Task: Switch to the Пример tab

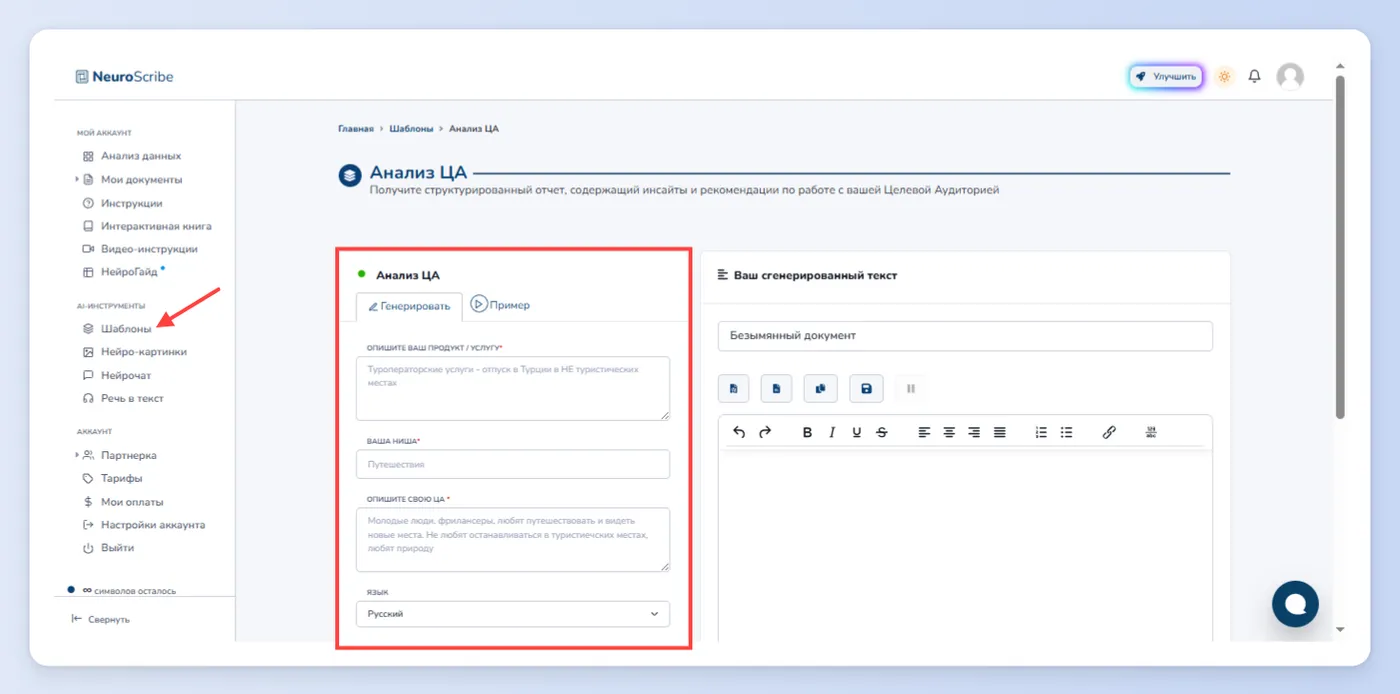Action: (x=500, y=304)
